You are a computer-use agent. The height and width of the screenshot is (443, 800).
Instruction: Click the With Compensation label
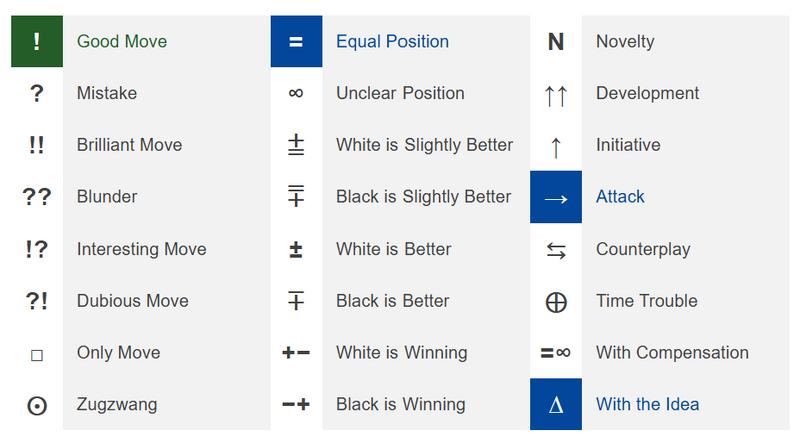[x=672, y=353]
